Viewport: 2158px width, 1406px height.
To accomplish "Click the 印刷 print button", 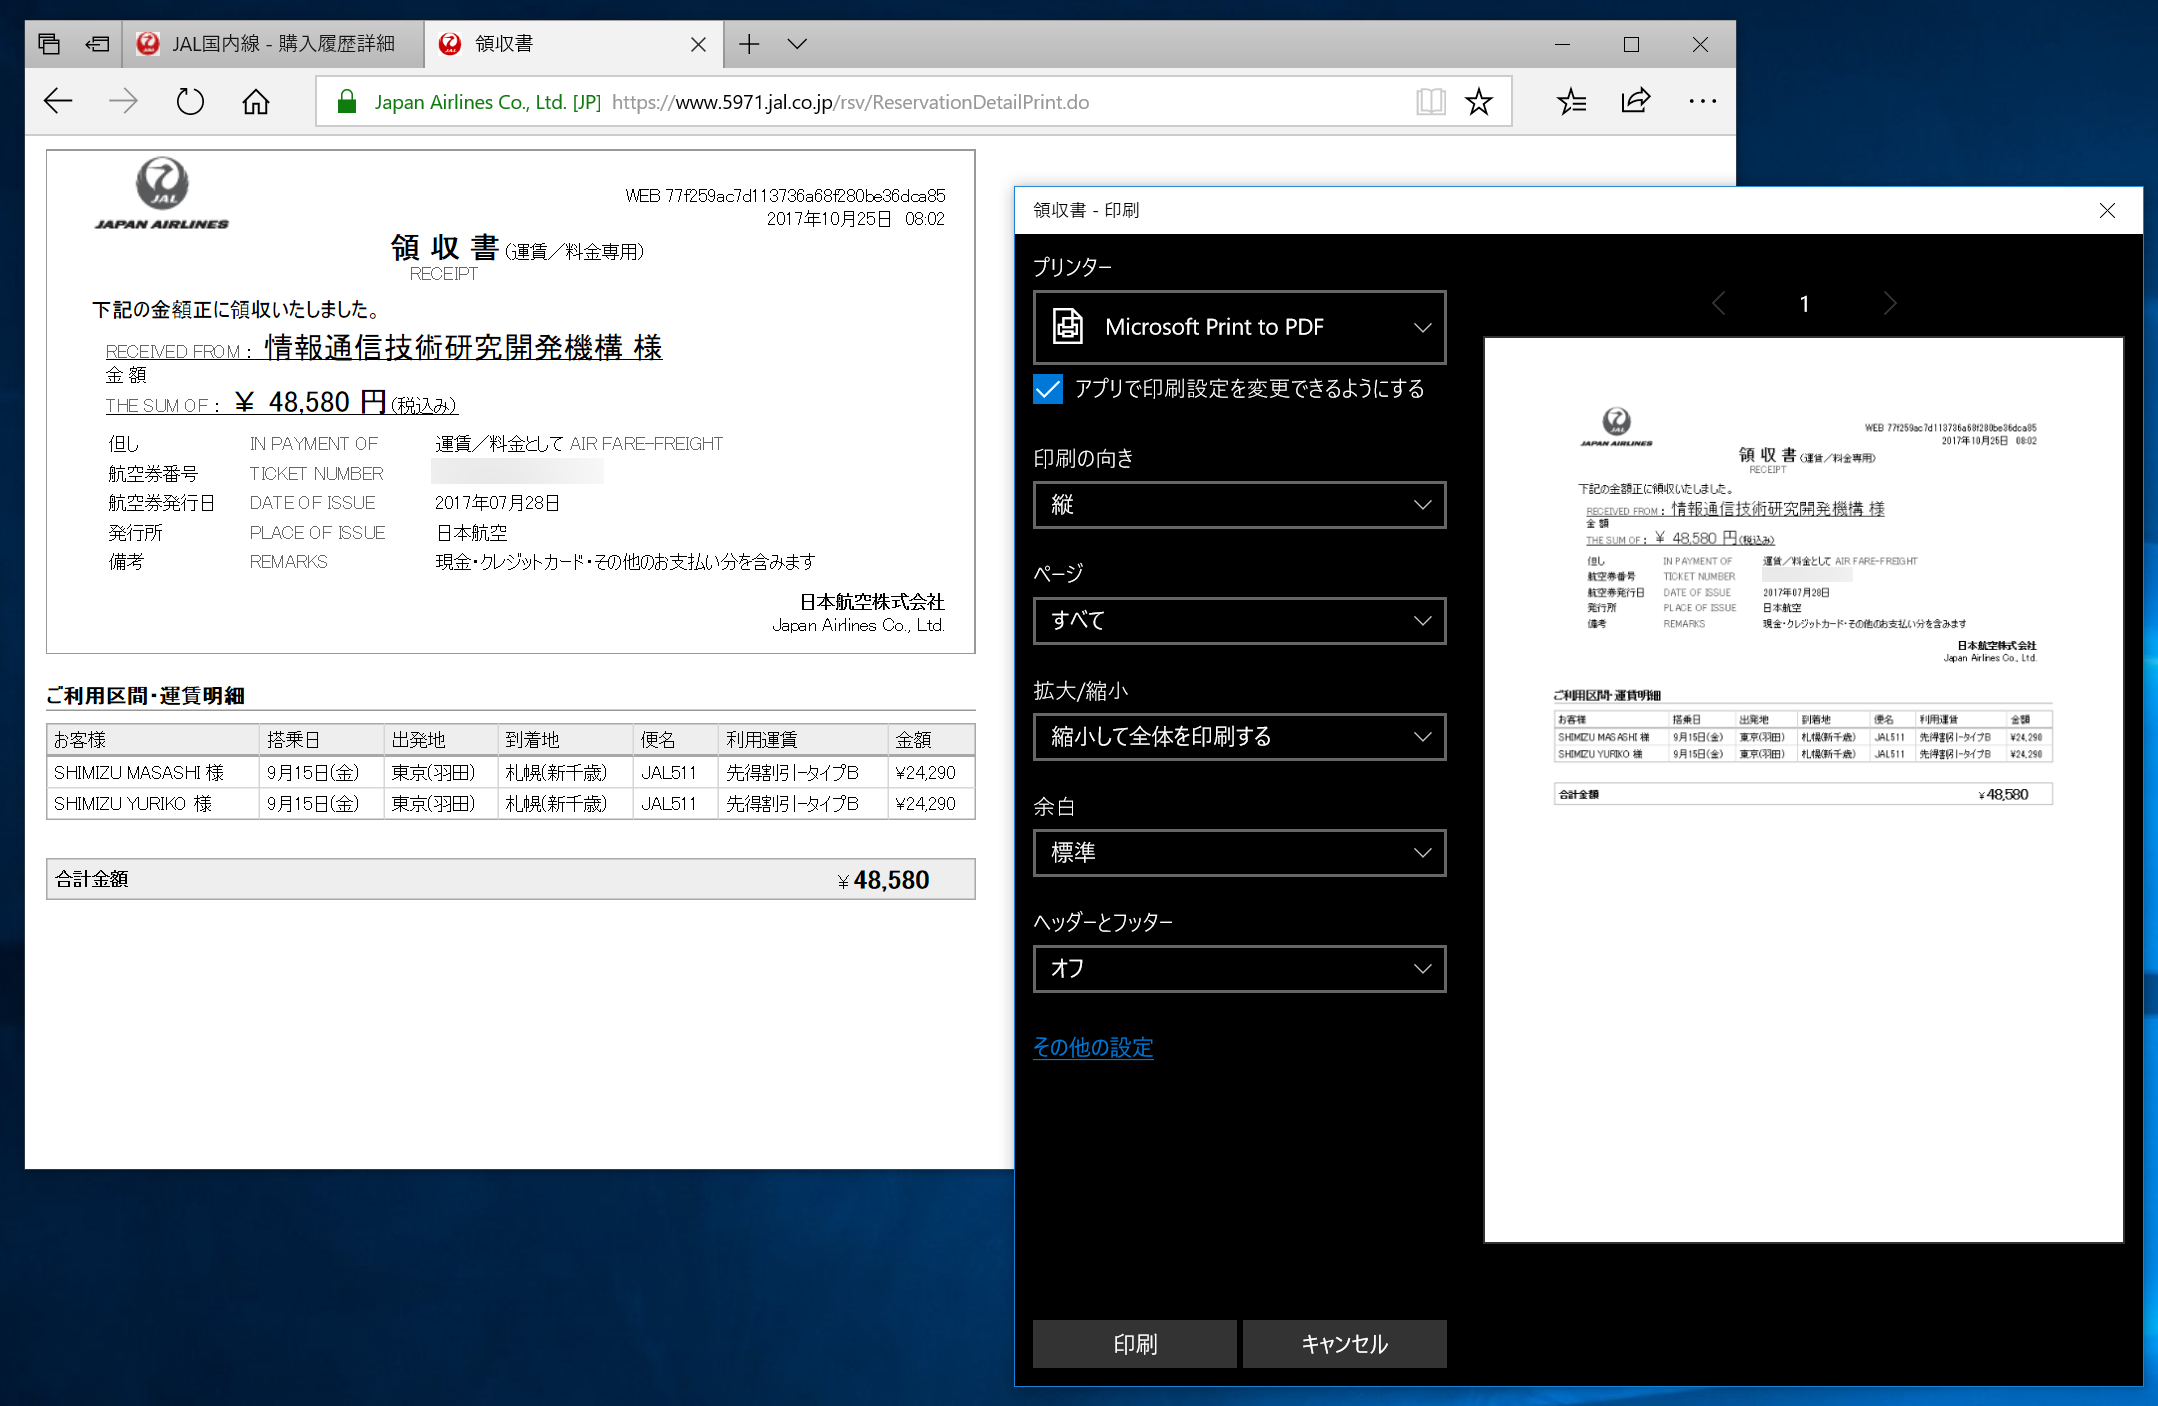I will pos(1135,1344).
